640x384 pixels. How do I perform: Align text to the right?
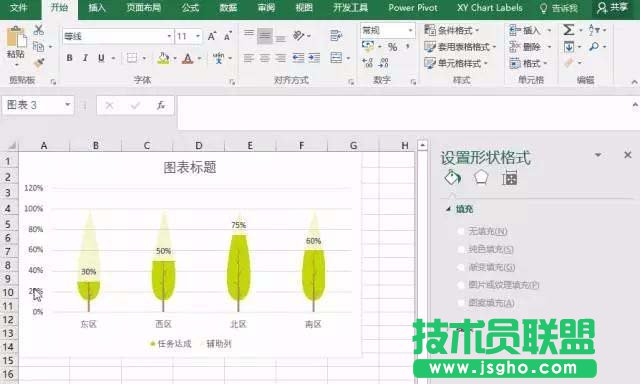pyautogui.click(x=280, y=58)
